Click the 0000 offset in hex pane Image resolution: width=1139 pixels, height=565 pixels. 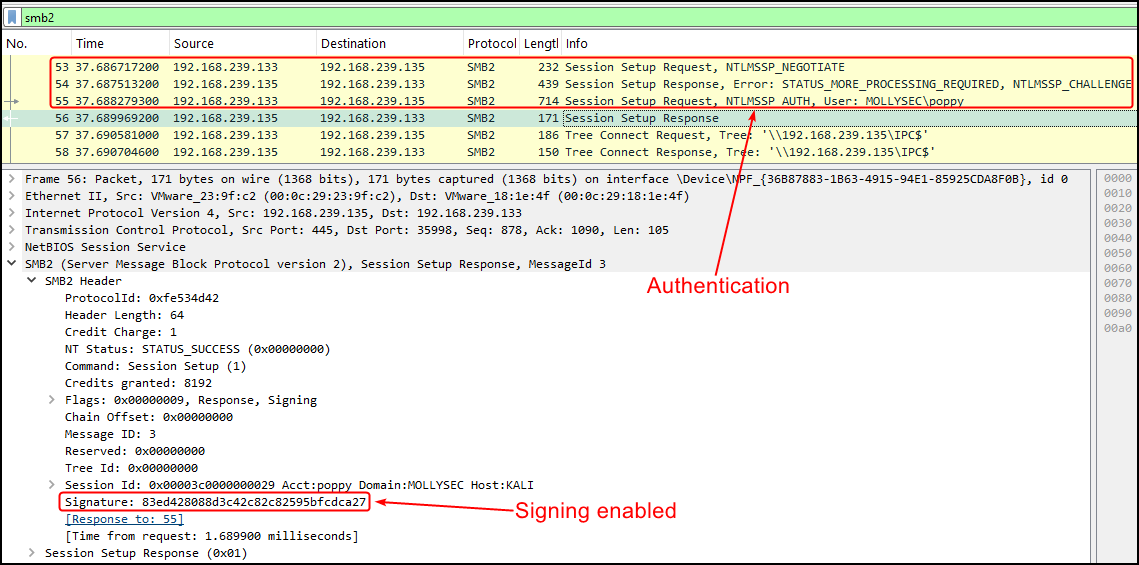[1118, 179]
